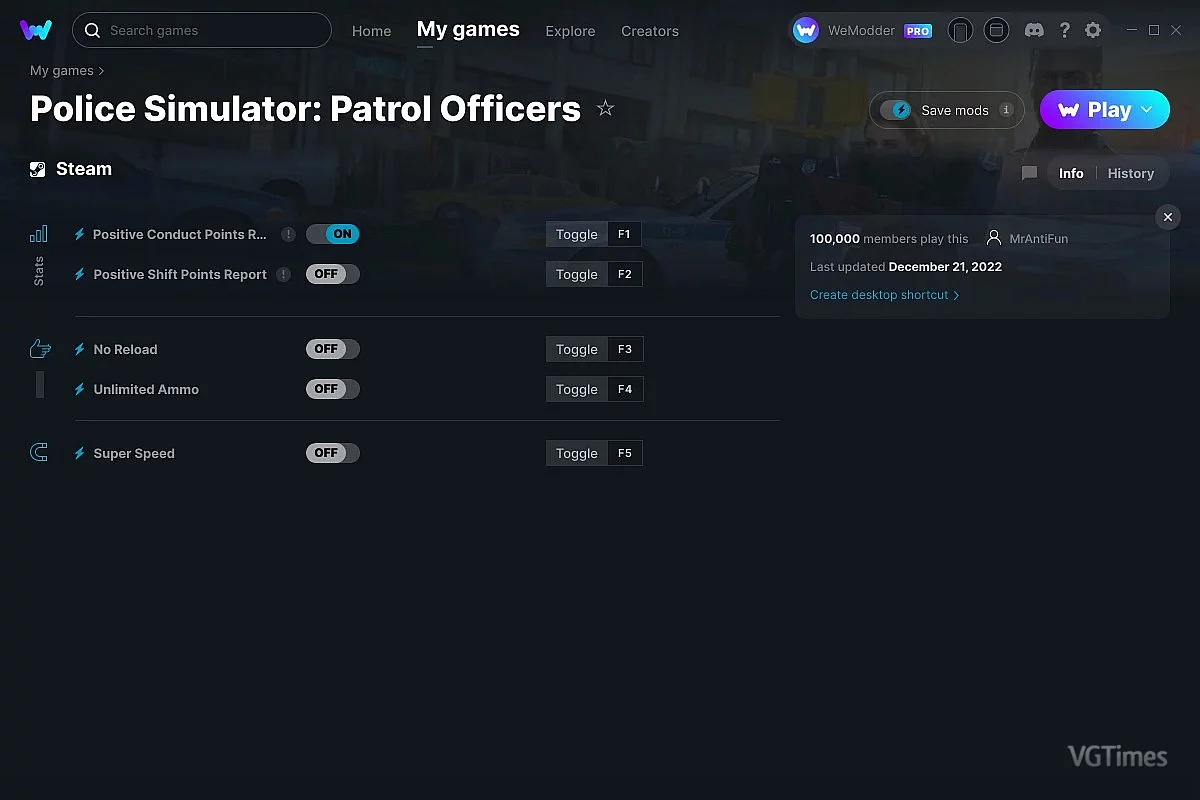Click the December 21, 2022 date
Image resolution: width=1200 pixels, height=800 pixels.
(945, 267)
